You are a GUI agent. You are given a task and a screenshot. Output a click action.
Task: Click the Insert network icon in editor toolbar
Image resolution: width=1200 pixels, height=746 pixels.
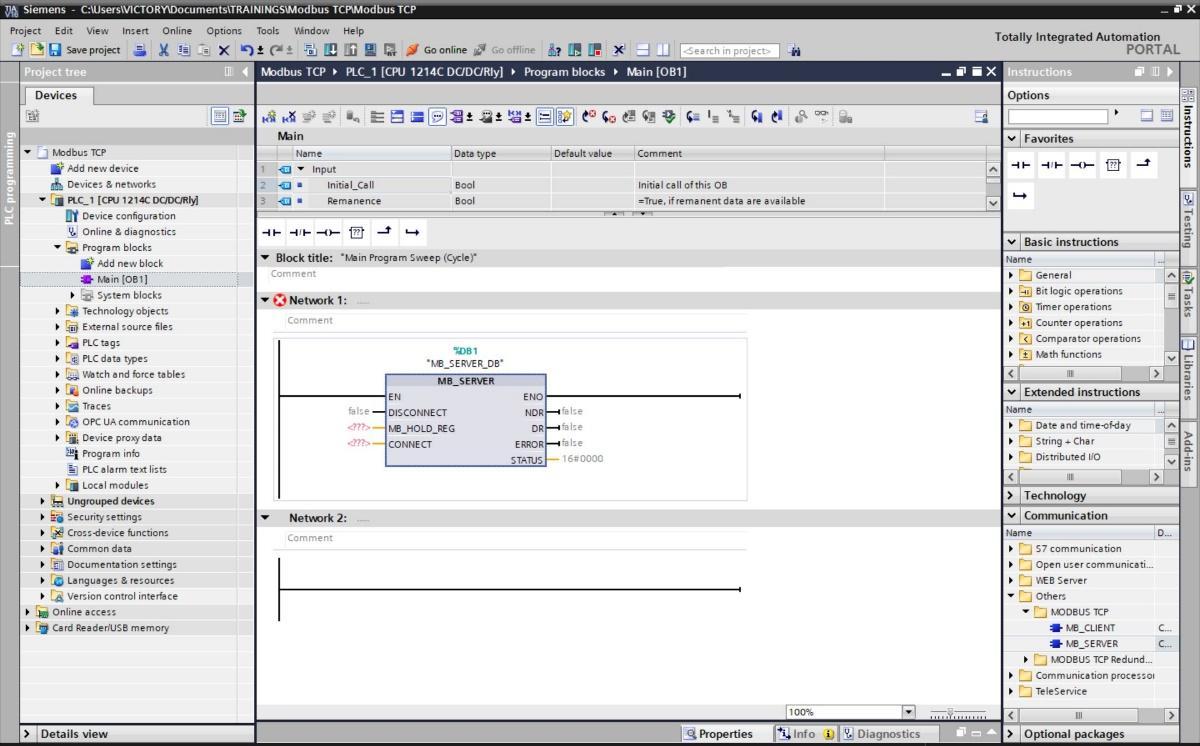coord(268,117)
